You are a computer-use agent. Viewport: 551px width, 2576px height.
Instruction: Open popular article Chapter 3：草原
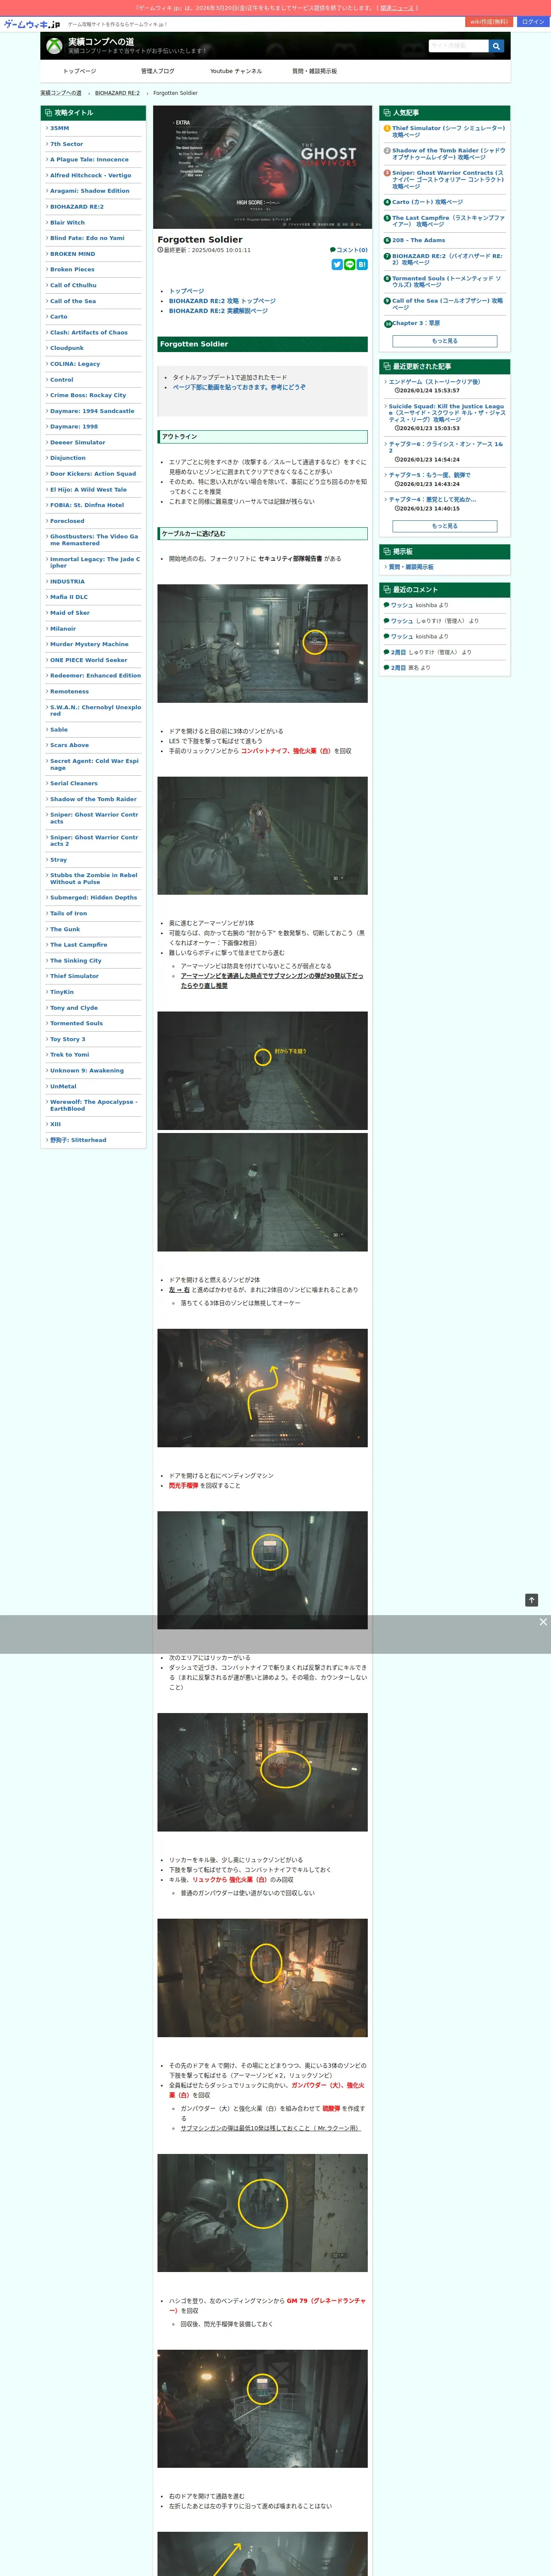[416, 323]
